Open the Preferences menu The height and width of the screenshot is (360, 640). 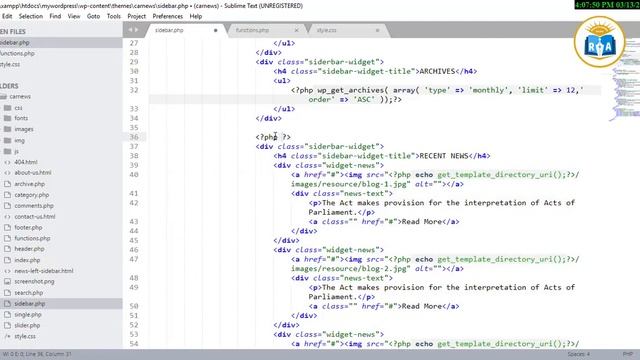(168, 16)
